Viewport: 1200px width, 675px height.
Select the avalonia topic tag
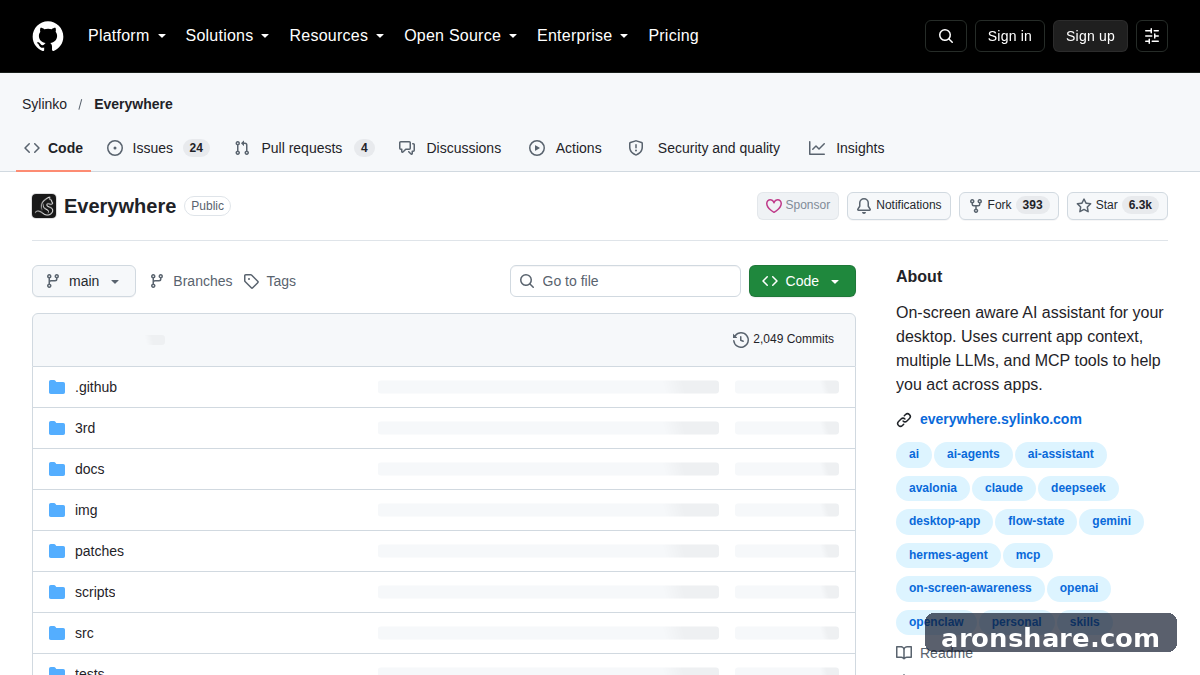(x=933, y=488)
